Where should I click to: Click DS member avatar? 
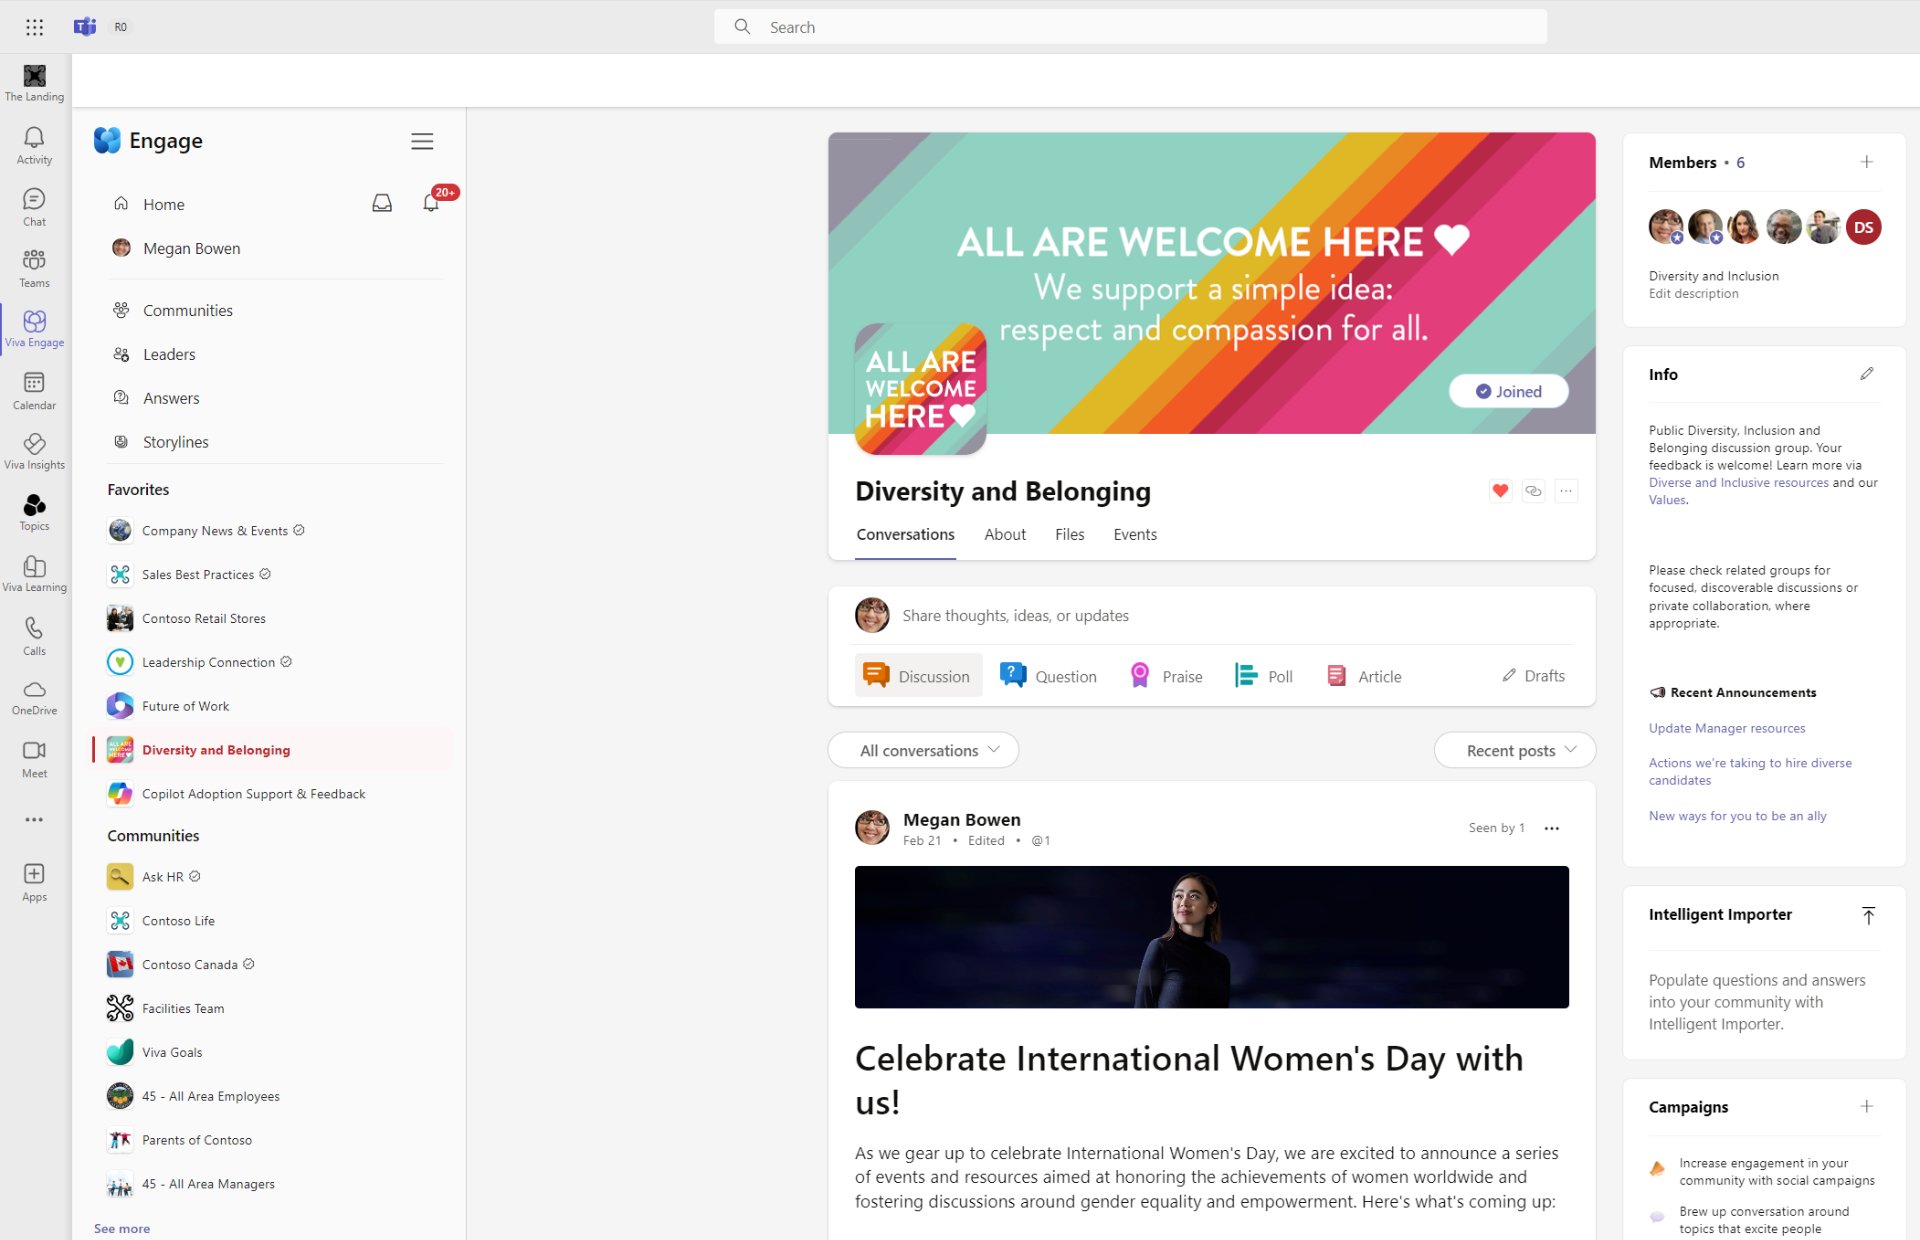pyautogui.click(x=1863, y=227)
